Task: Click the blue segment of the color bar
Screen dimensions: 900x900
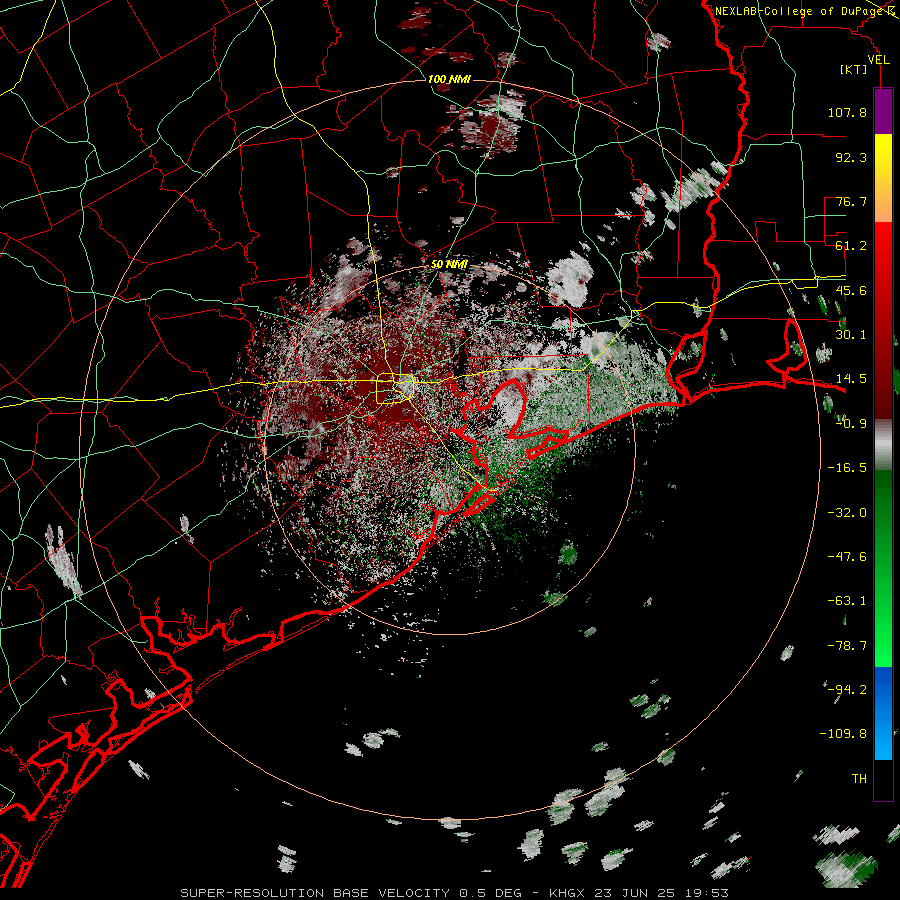Action: (883, 713)
